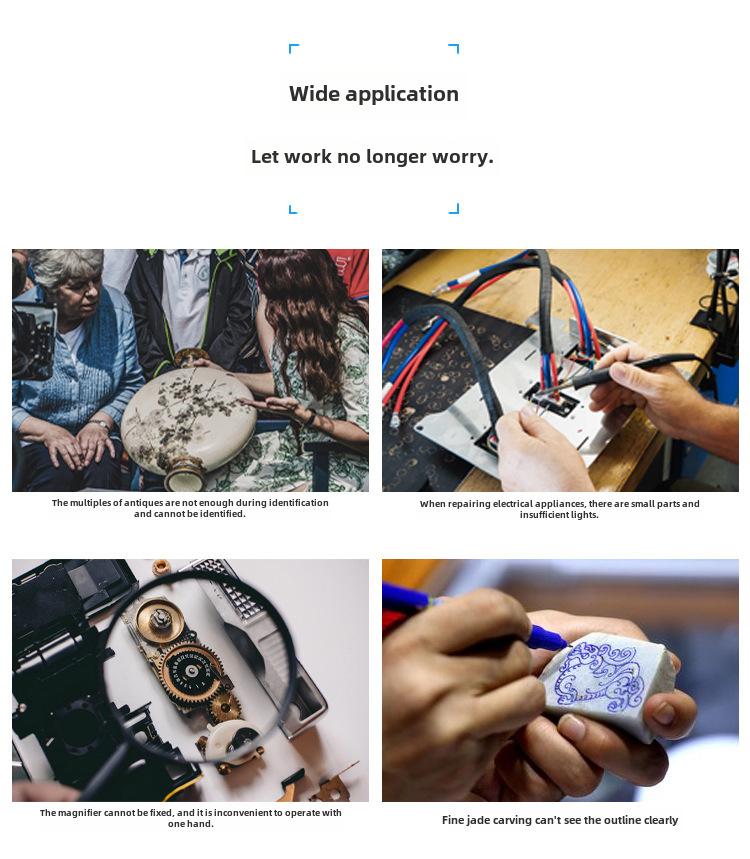Click the 'Let work no longer worry.' subtitle
This screenshot has width=750, height=859.
coord(373,157)
